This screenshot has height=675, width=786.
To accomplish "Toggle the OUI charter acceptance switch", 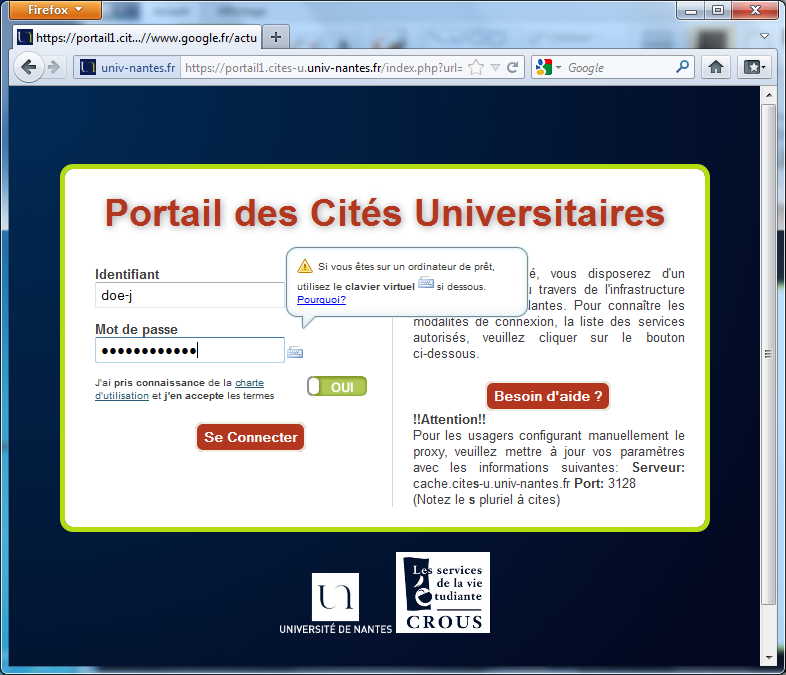I will coord(337,387).
